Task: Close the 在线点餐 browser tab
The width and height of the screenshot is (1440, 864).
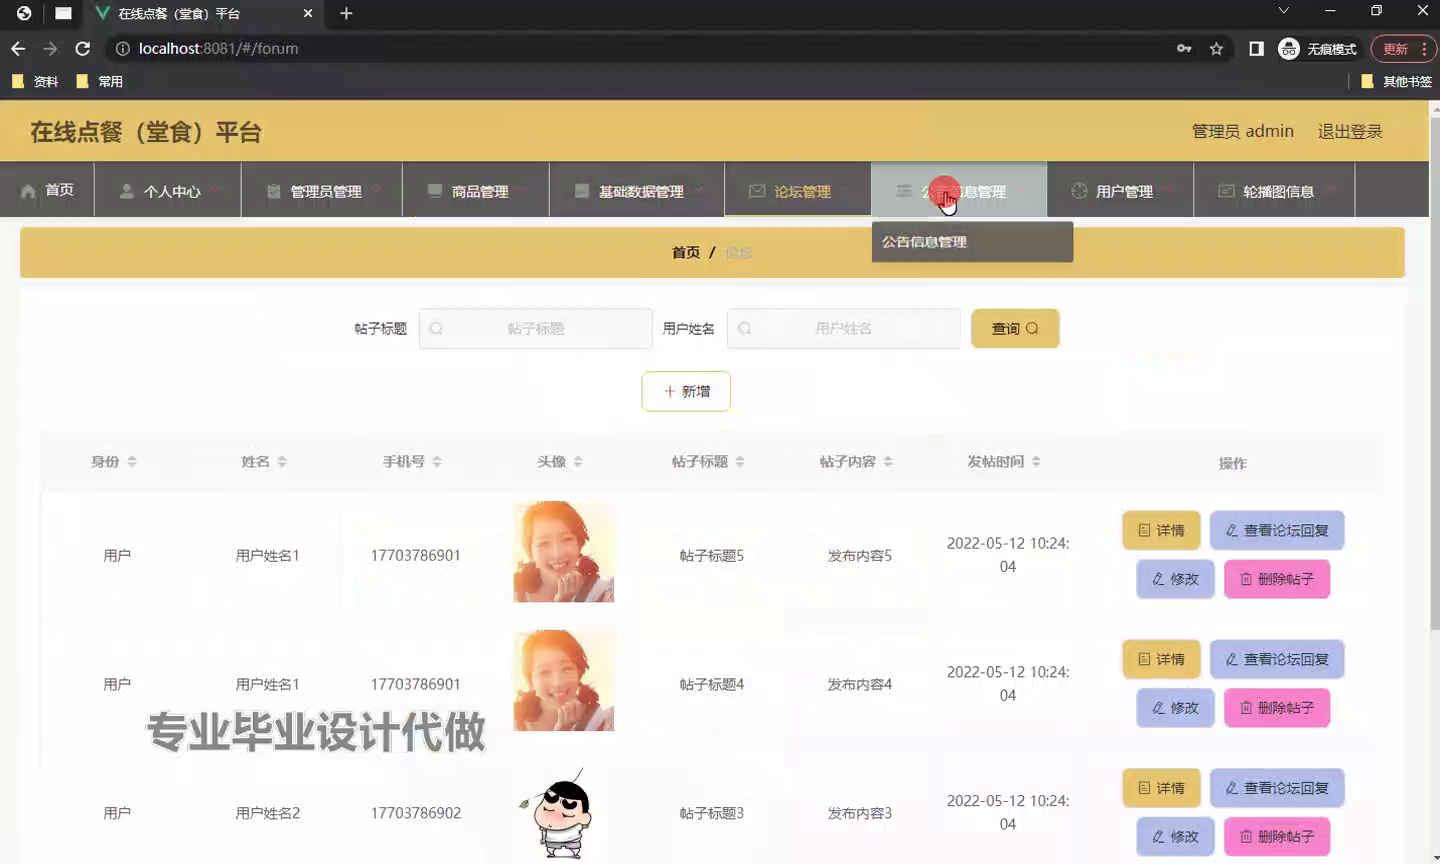Action: [308, 13]
